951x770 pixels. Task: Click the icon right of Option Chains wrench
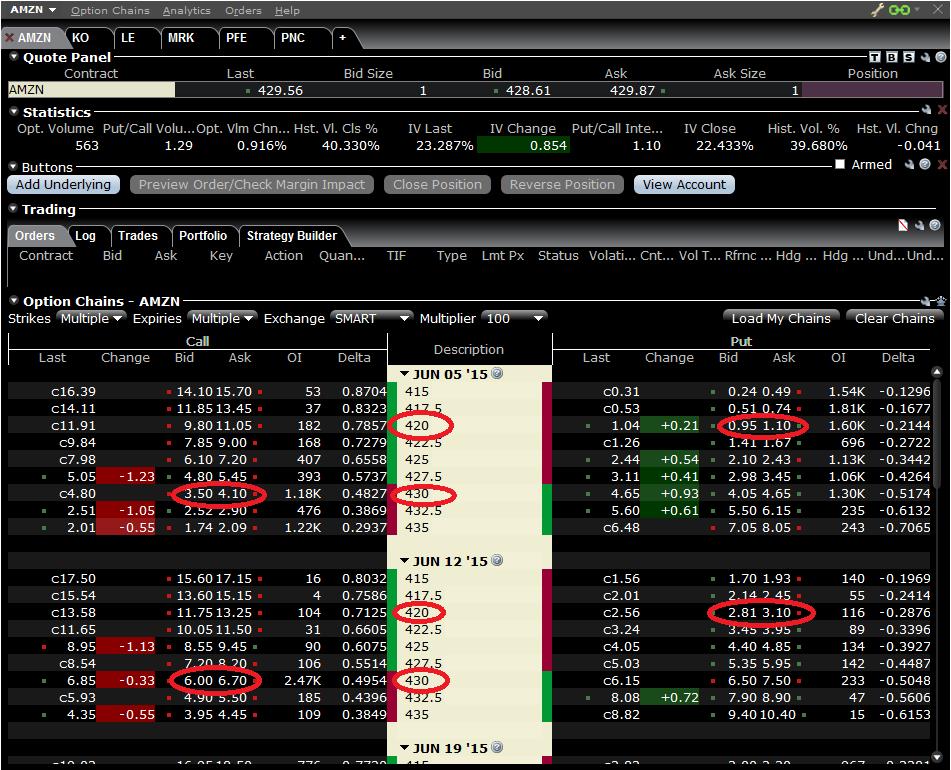click(x=941, y=301)
